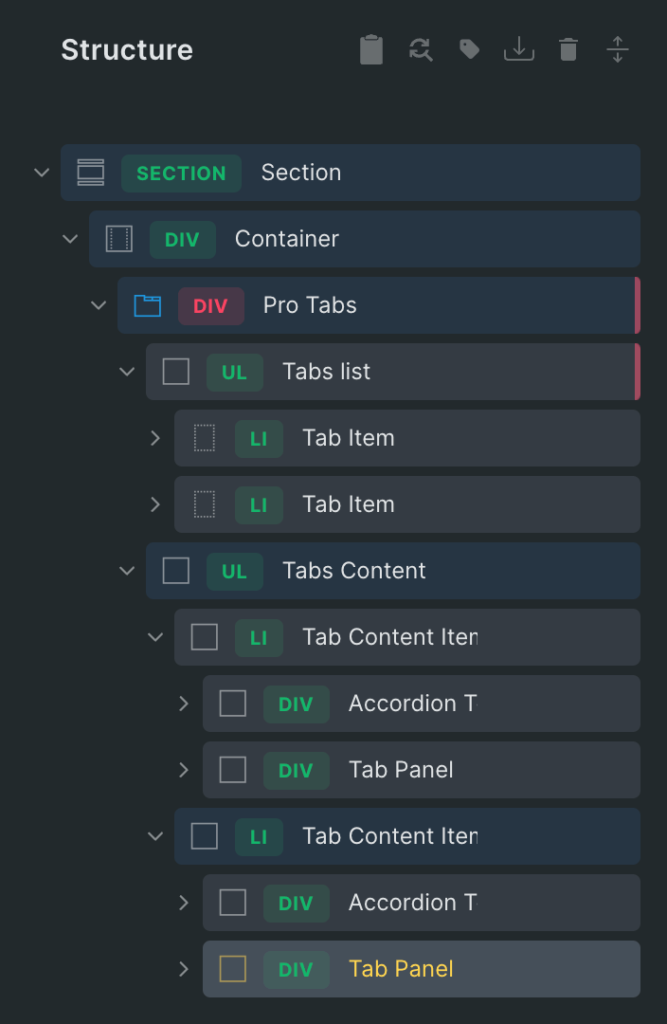Collapse the Section tree node
The image size is (667, 1024).
[41, 172]
